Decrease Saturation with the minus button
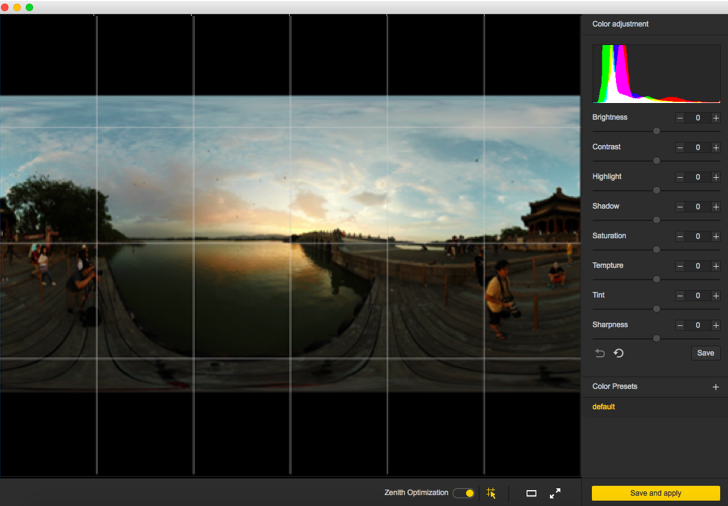The image size is (728, 506). (x=680, y=237)
